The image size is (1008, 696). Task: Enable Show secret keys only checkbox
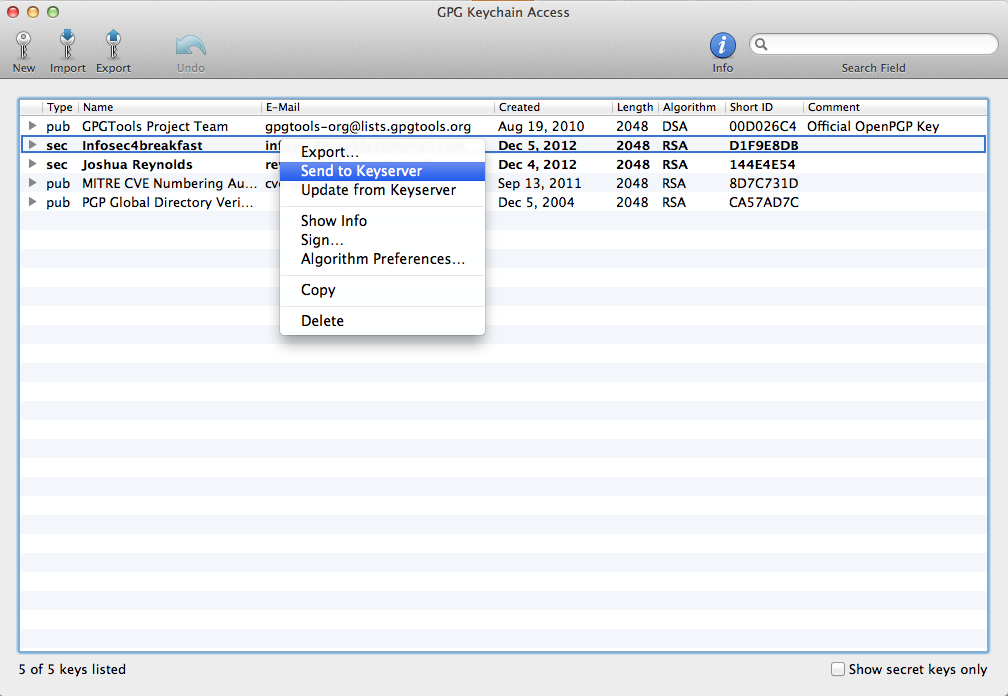coord(838,669)
